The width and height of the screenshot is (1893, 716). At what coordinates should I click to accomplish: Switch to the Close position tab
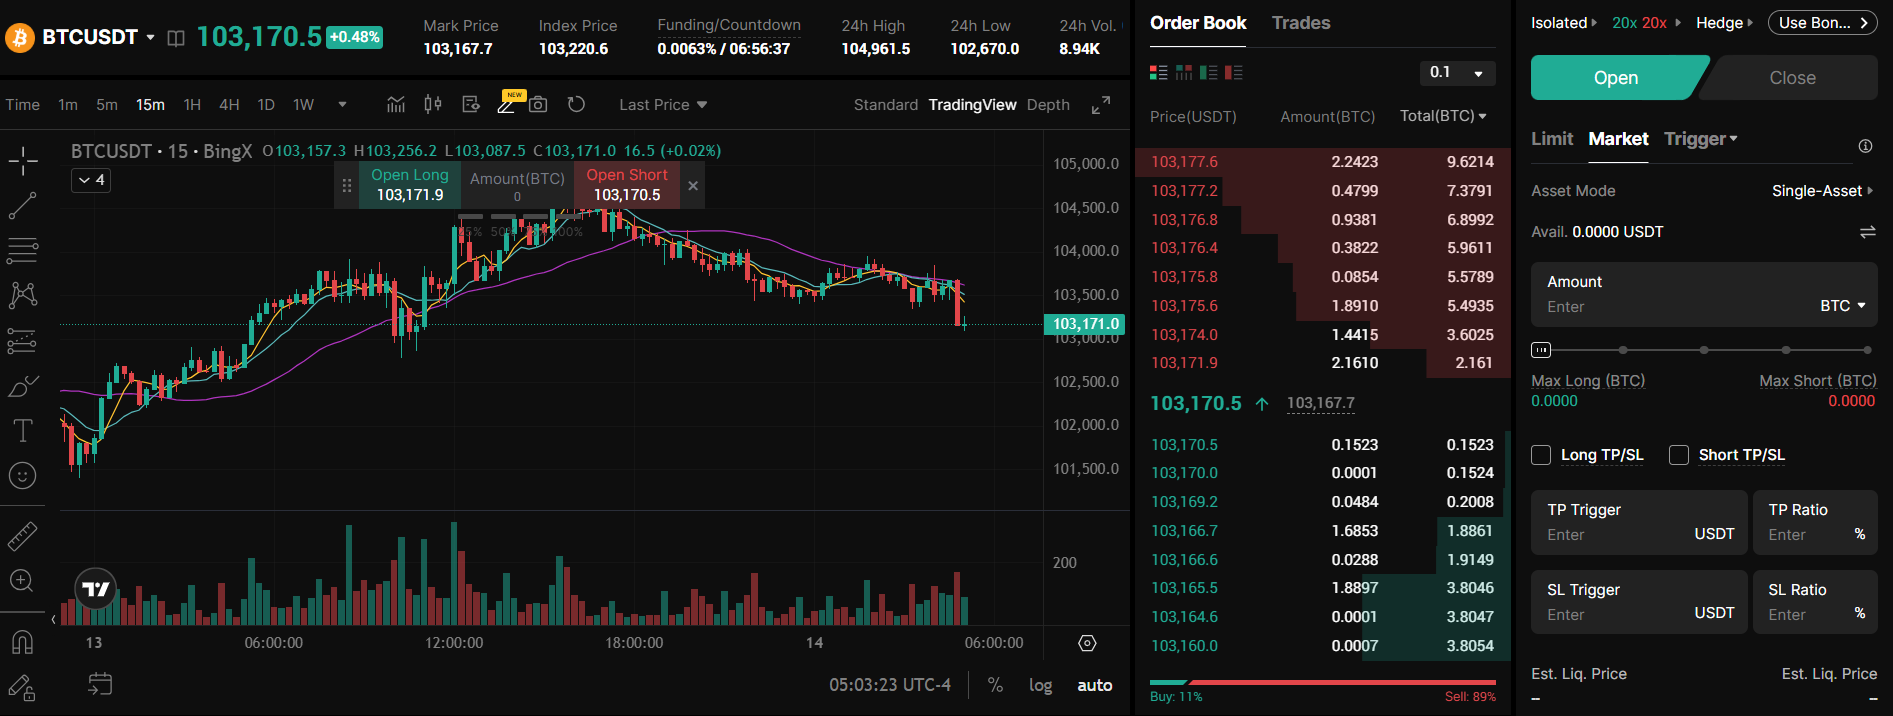pos(1791,78)
